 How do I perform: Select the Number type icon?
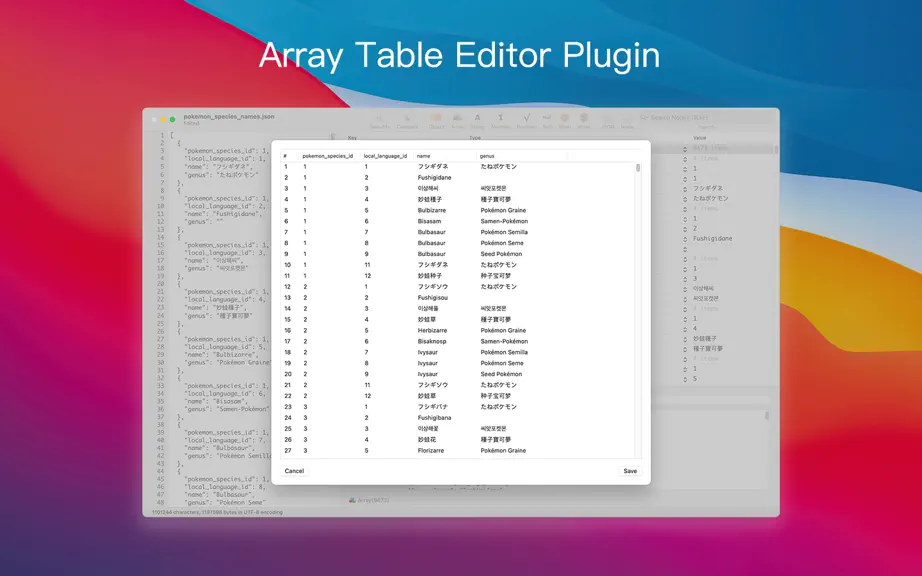tap(500, 118)
